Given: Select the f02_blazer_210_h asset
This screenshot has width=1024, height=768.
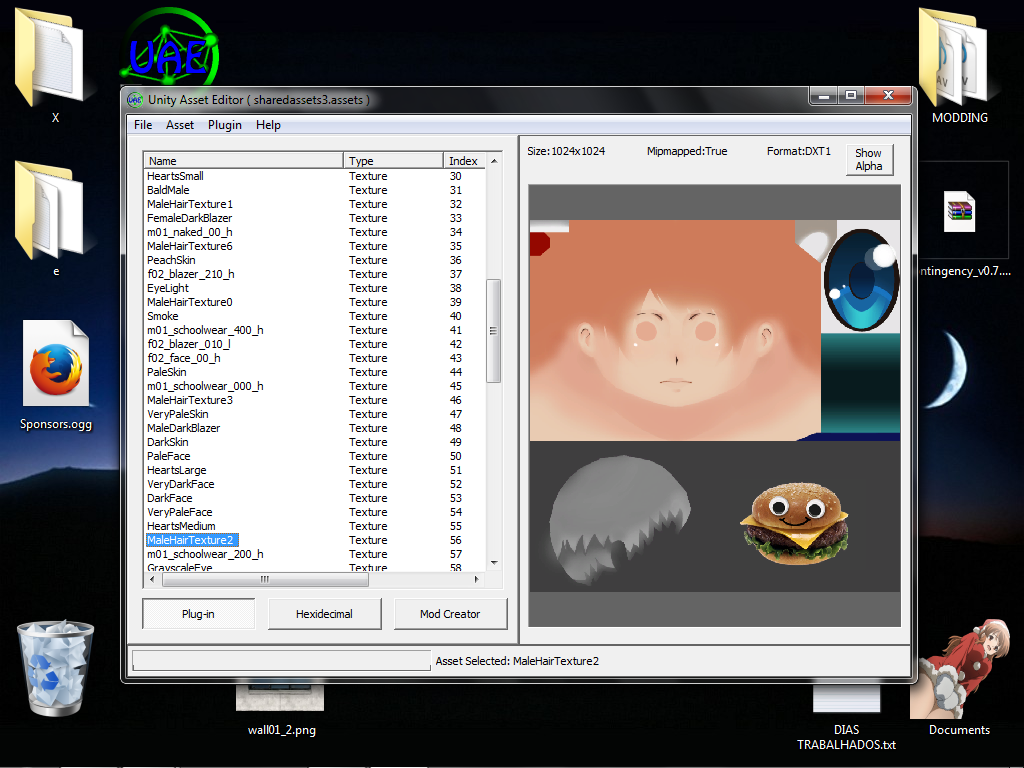Looking at the screenshot, I should 315,274.
